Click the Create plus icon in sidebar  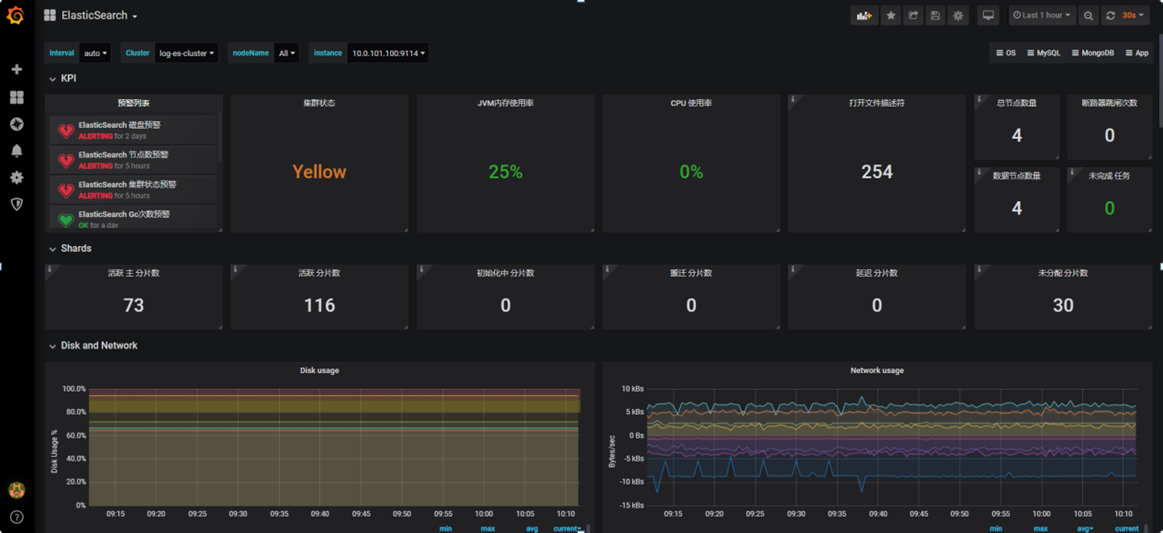[x=16, y=69]
